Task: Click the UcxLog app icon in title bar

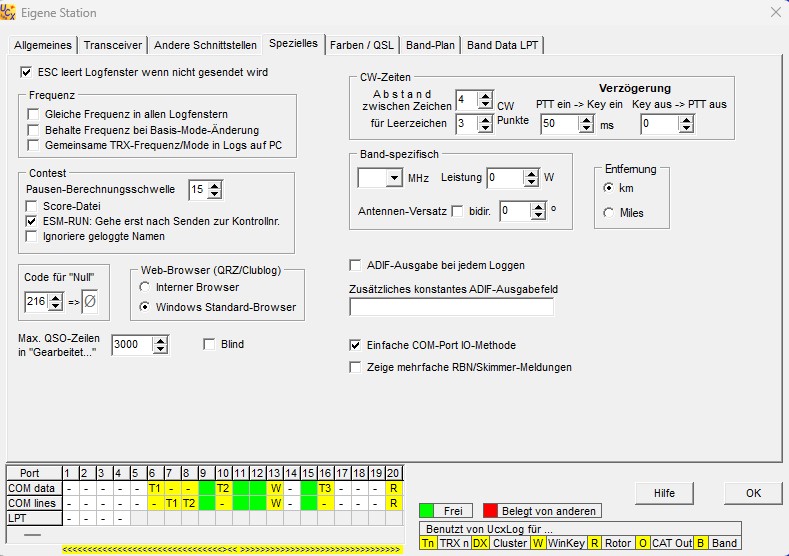Action: click(x=9, y=13)
